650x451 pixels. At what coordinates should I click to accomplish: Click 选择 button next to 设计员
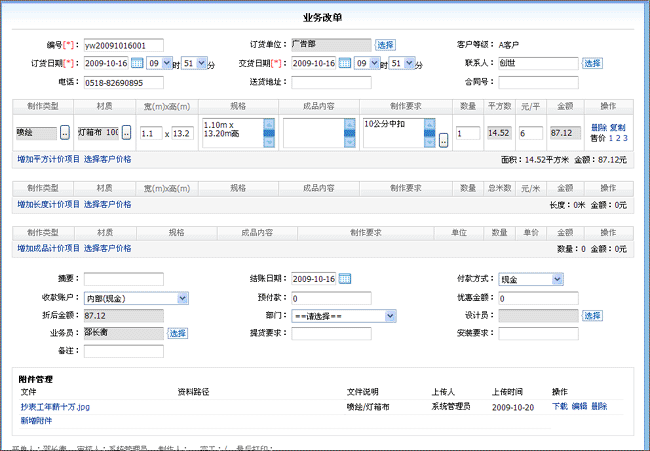pyautogui.click(x=592, y=316)
